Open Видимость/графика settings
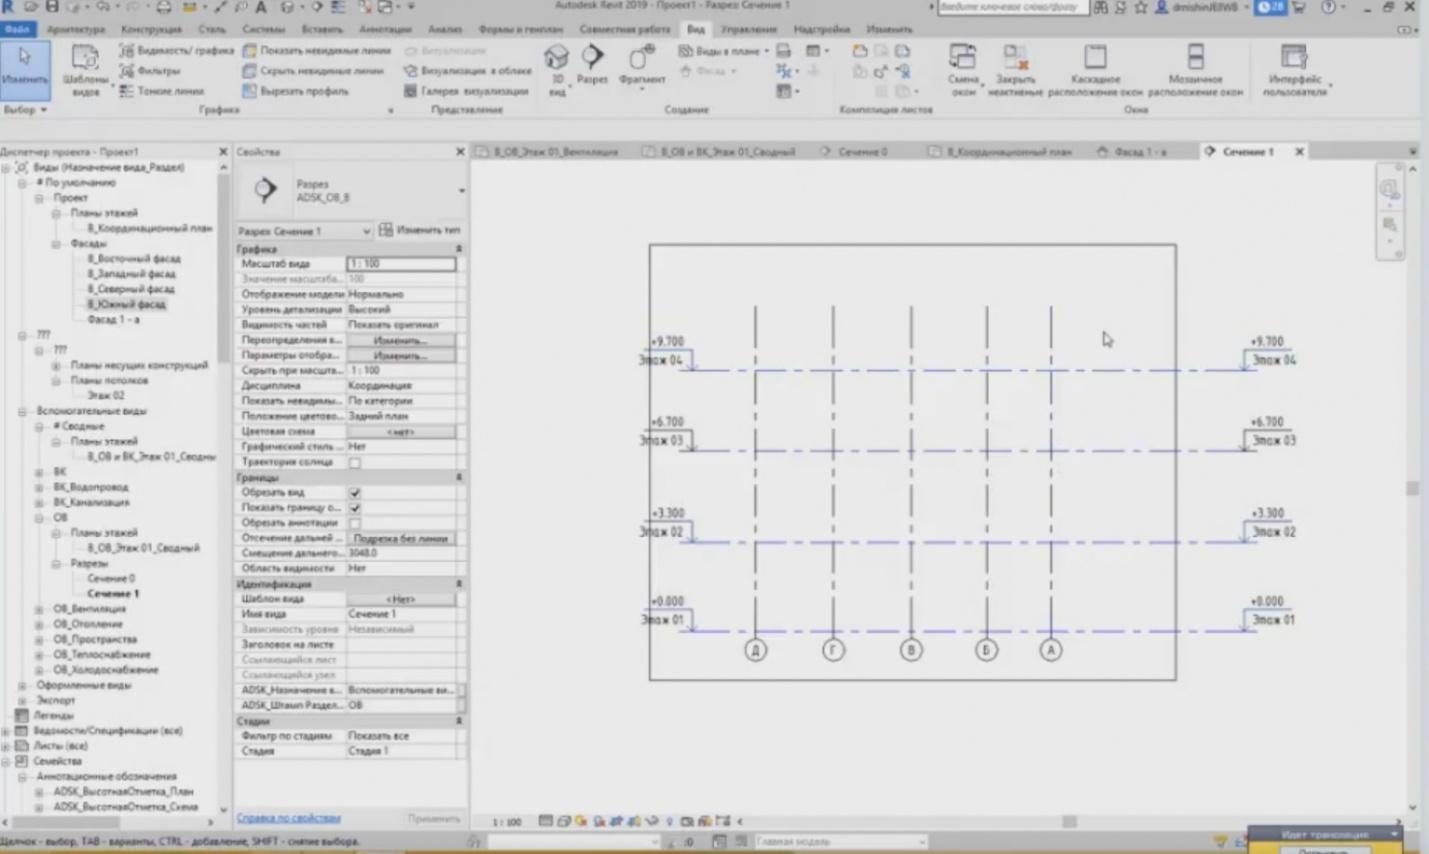The width and height of the screenshot is (1429, 854). click(177, 51)
